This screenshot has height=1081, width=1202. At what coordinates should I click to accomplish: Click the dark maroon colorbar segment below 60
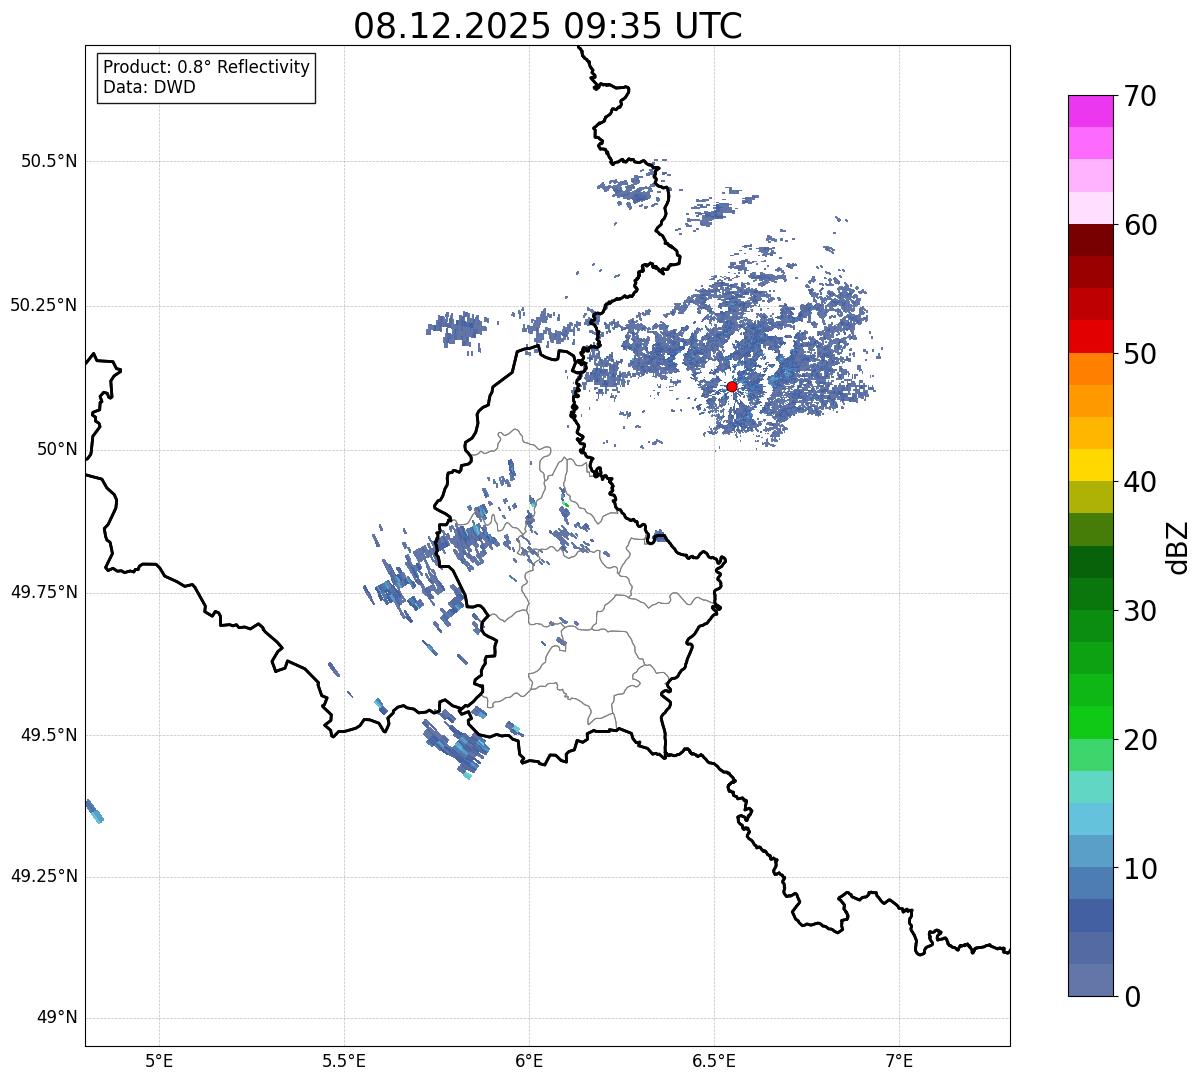pos(1090,240)
